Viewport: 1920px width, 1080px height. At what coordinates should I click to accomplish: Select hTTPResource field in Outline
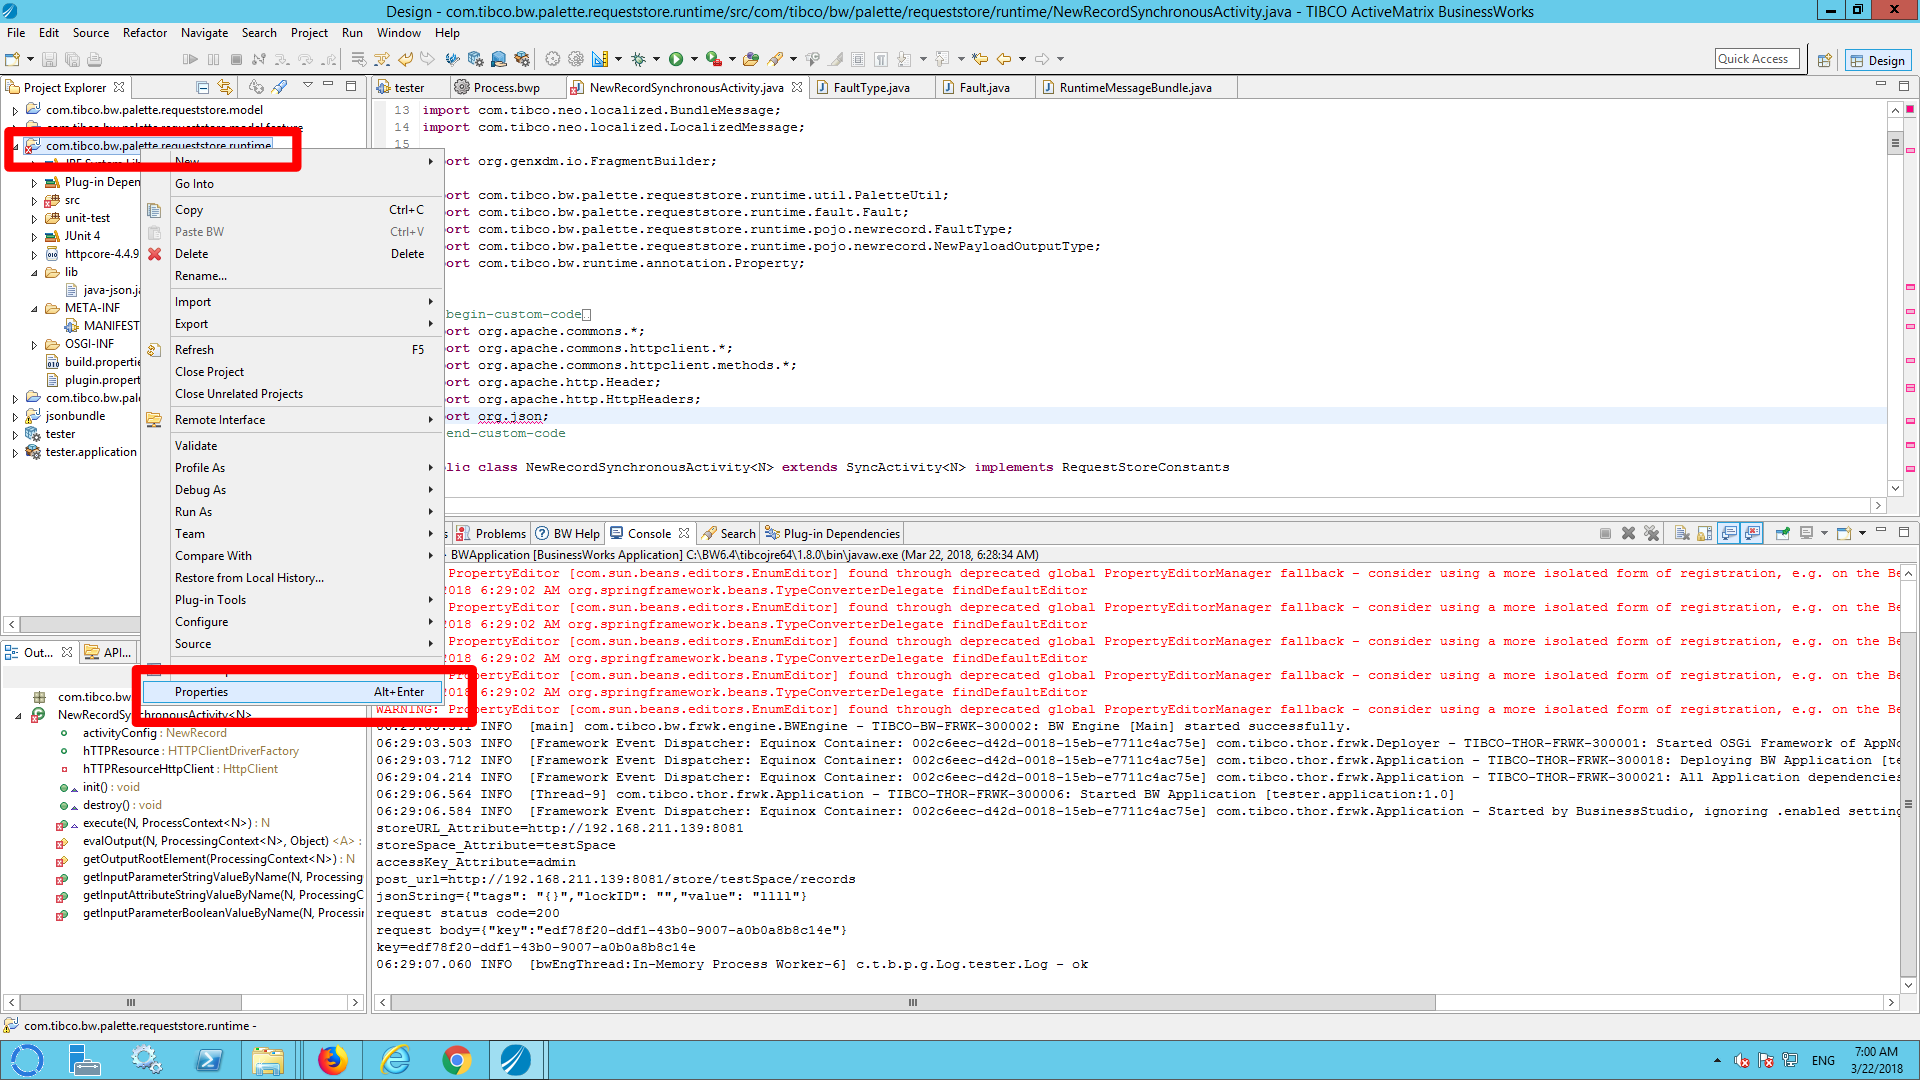point(190,751)
